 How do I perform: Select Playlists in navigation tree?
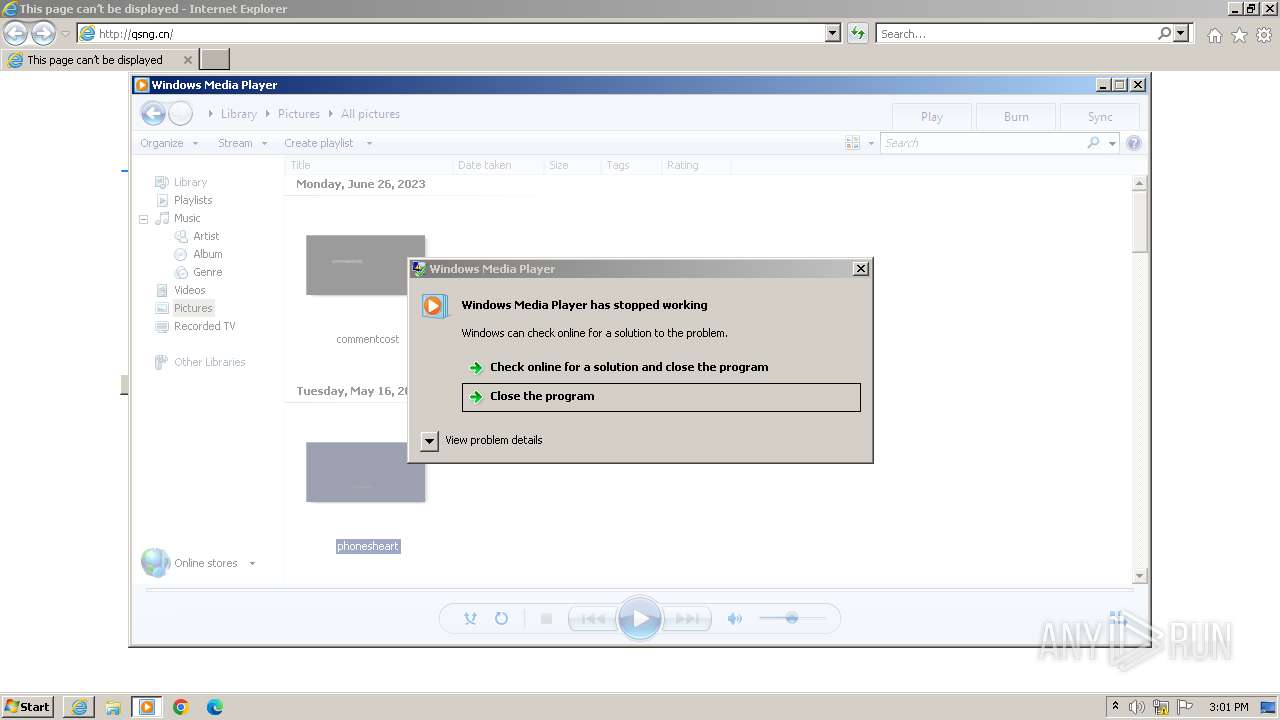(193, 200)
